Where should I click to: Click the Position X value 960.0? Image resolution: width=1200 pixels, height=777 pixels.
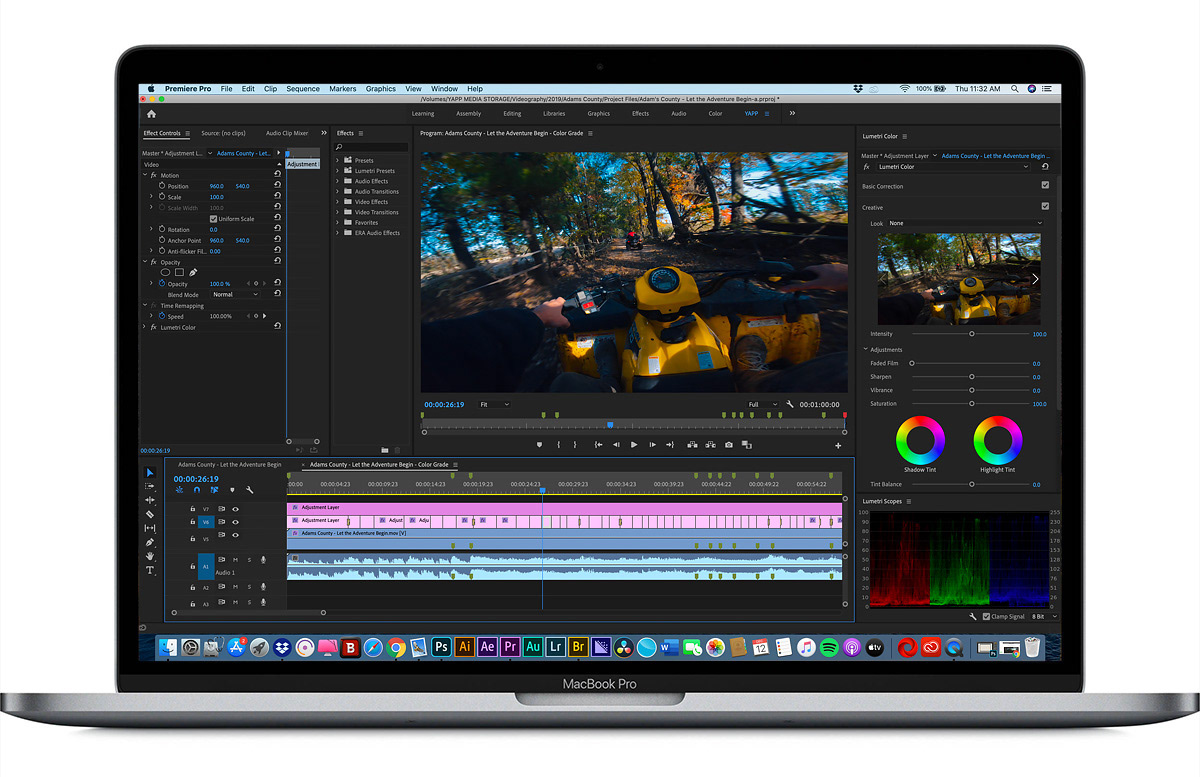coord(216,186)
